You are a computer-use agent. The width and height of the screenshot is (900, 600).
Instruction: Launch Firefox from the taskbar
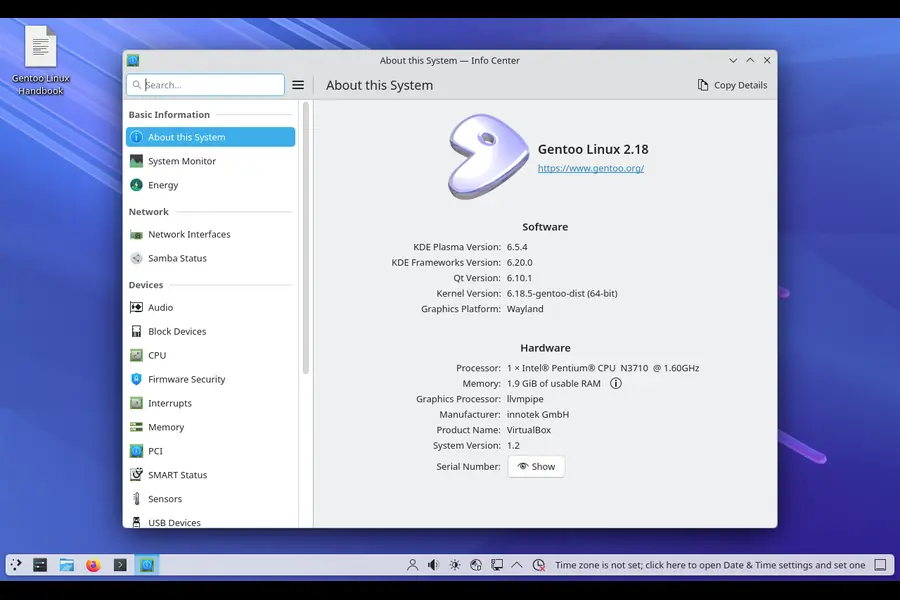(93, 564)
